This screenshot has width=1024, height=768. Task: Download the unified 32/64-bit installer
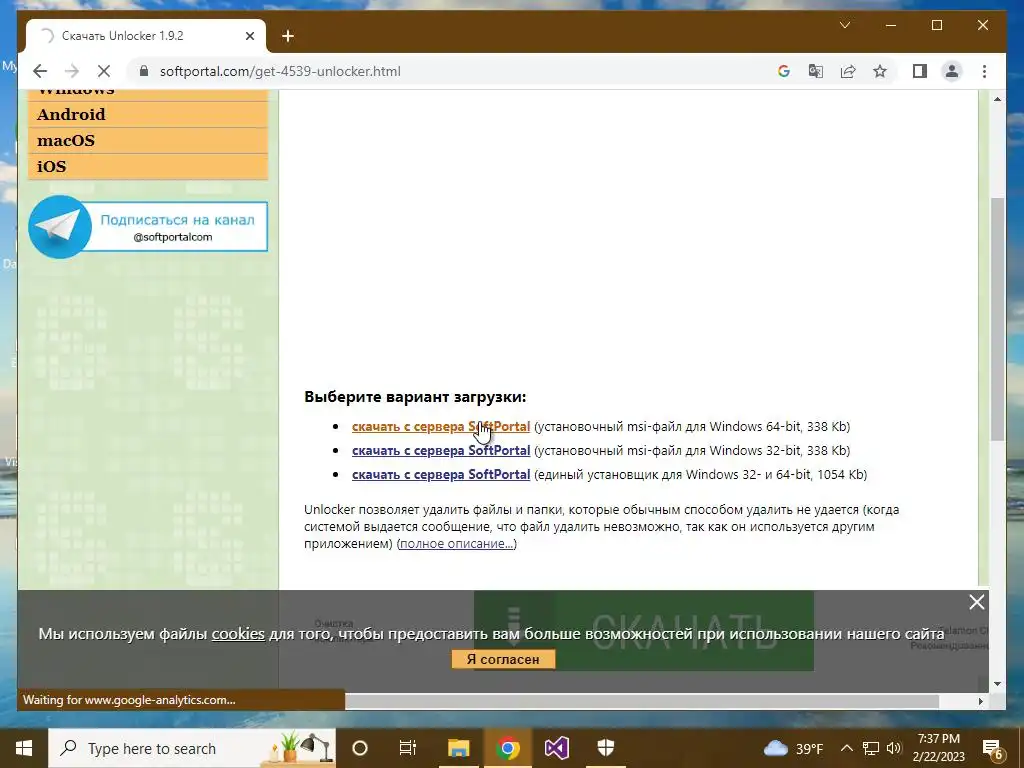click(441, 475)
